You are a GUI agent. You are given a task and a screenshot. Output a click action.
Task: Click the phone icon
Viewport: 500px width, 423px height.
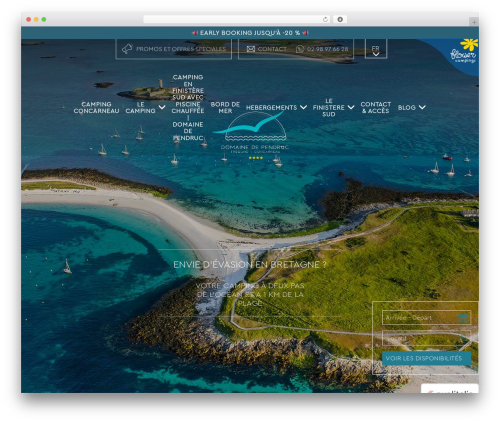pos(300,49)
